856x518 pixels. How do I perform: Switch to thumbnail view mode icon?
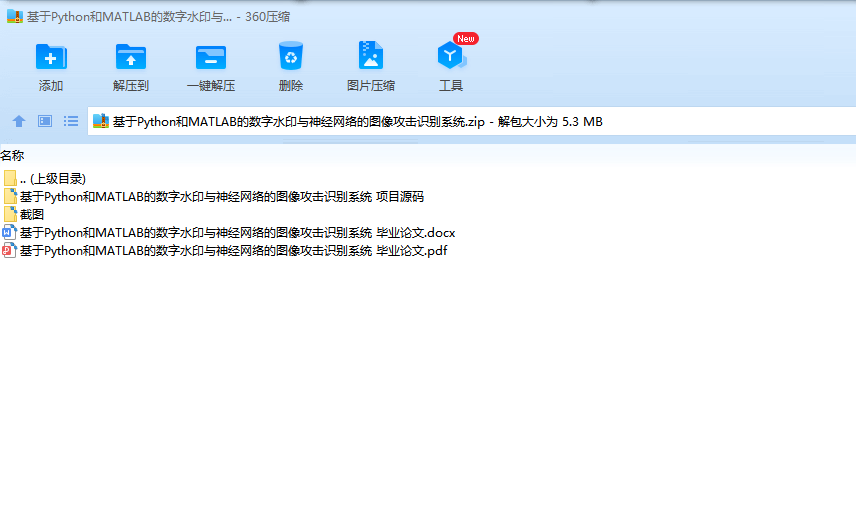(x=45, y=121)
